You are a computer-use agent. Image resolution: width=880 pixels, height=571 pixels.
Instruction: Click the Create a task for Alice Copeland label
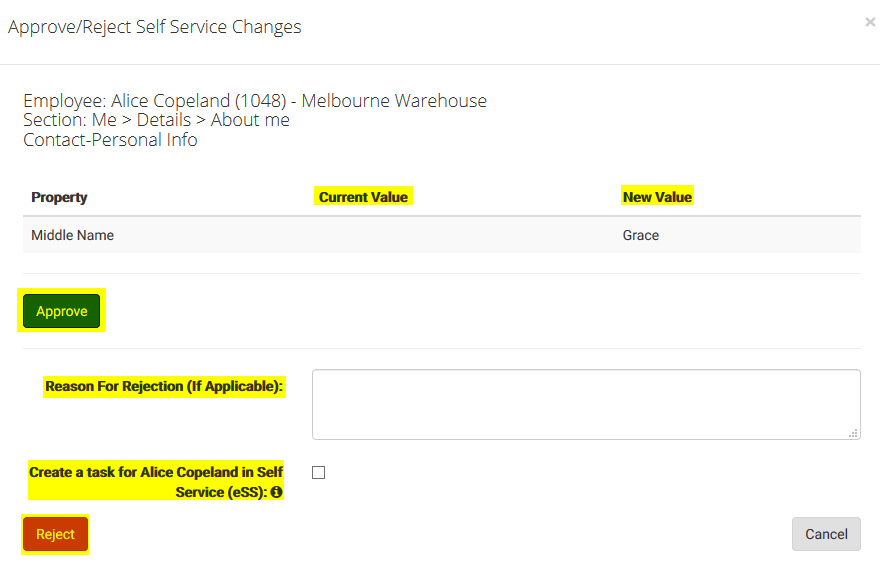pyautogui.click(x=156, y=482)
